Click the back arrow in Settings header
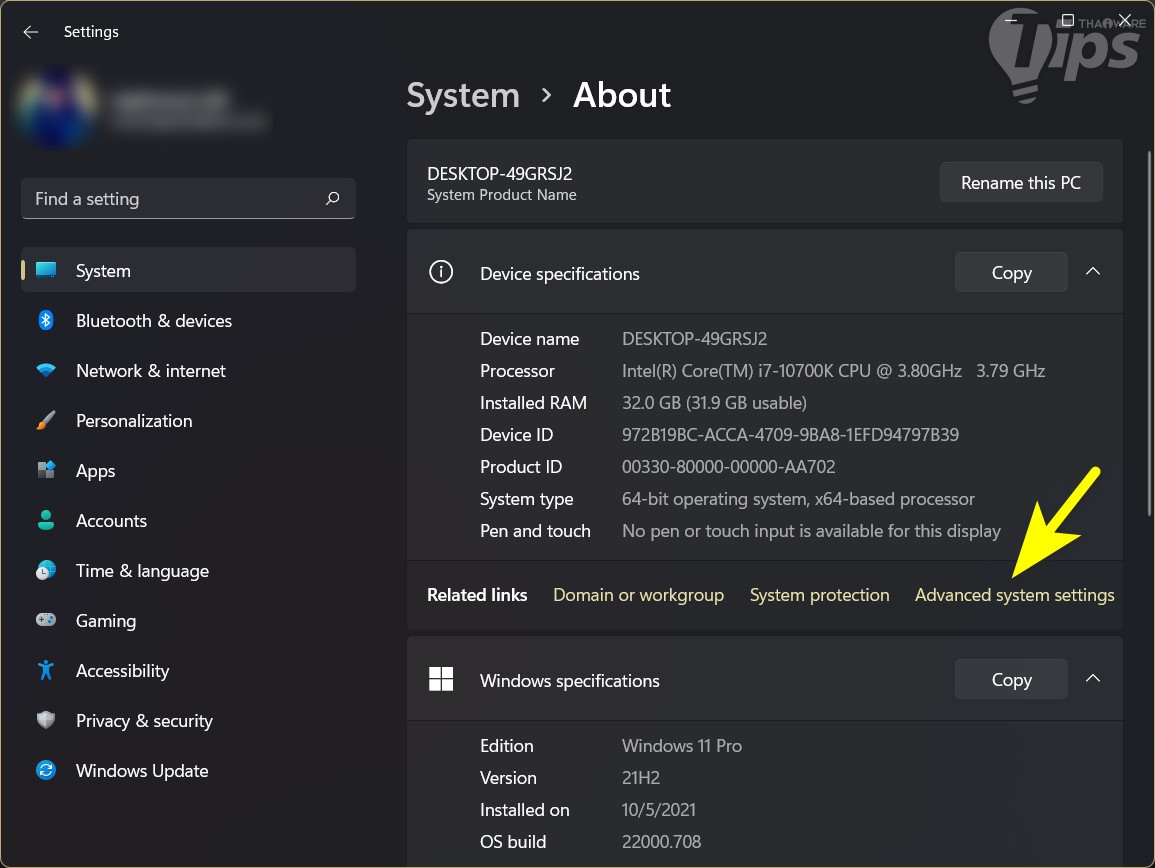 tap(31, 32)
